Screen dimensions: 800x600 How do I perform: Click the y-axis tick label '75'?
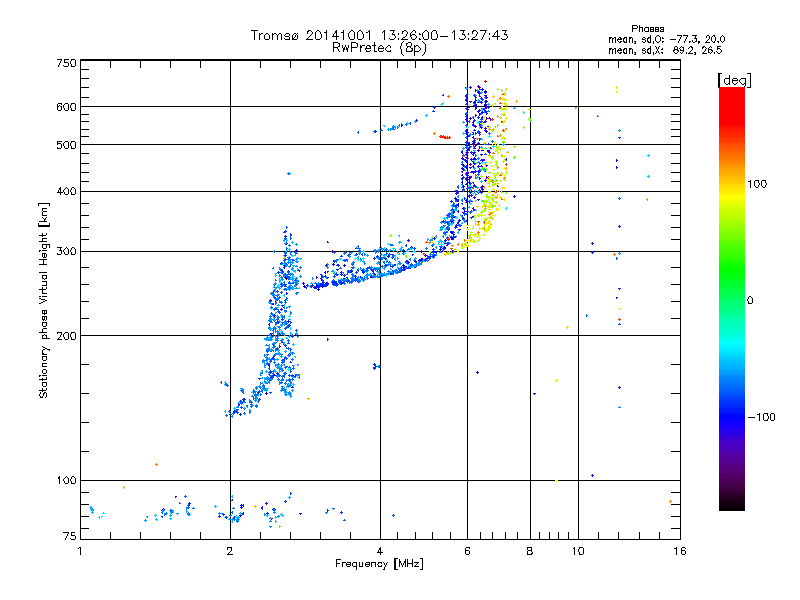tap(70, 536)
